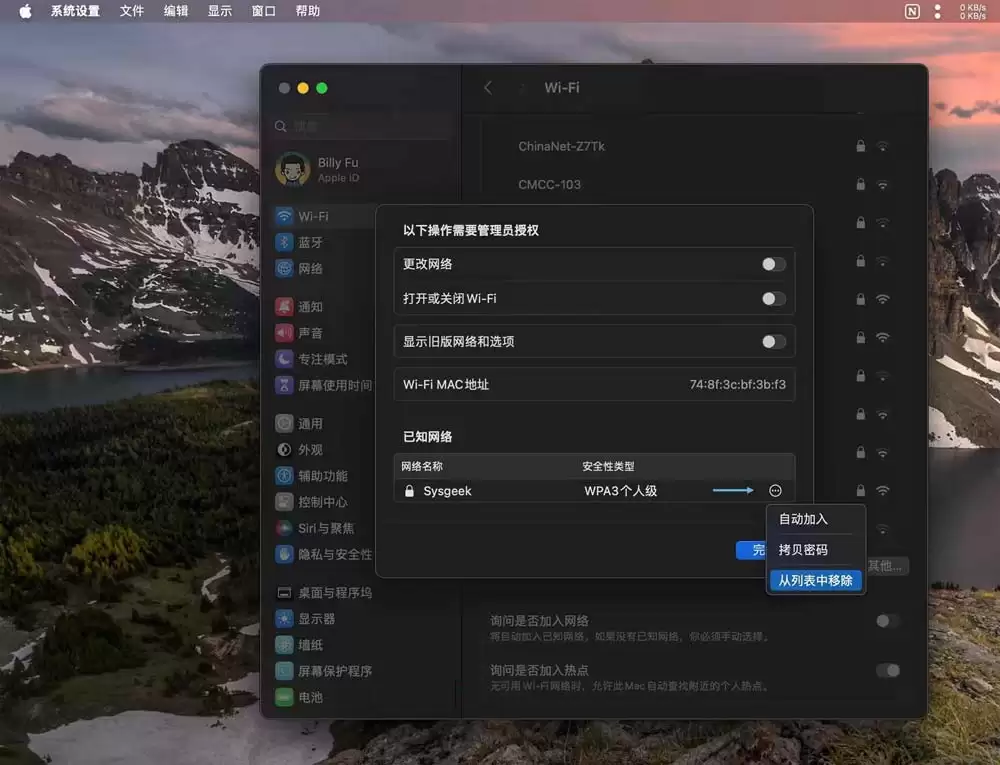Select the 辅助功能 settings icon
This screenshot has height=765, width=1000.
(283, 475)
